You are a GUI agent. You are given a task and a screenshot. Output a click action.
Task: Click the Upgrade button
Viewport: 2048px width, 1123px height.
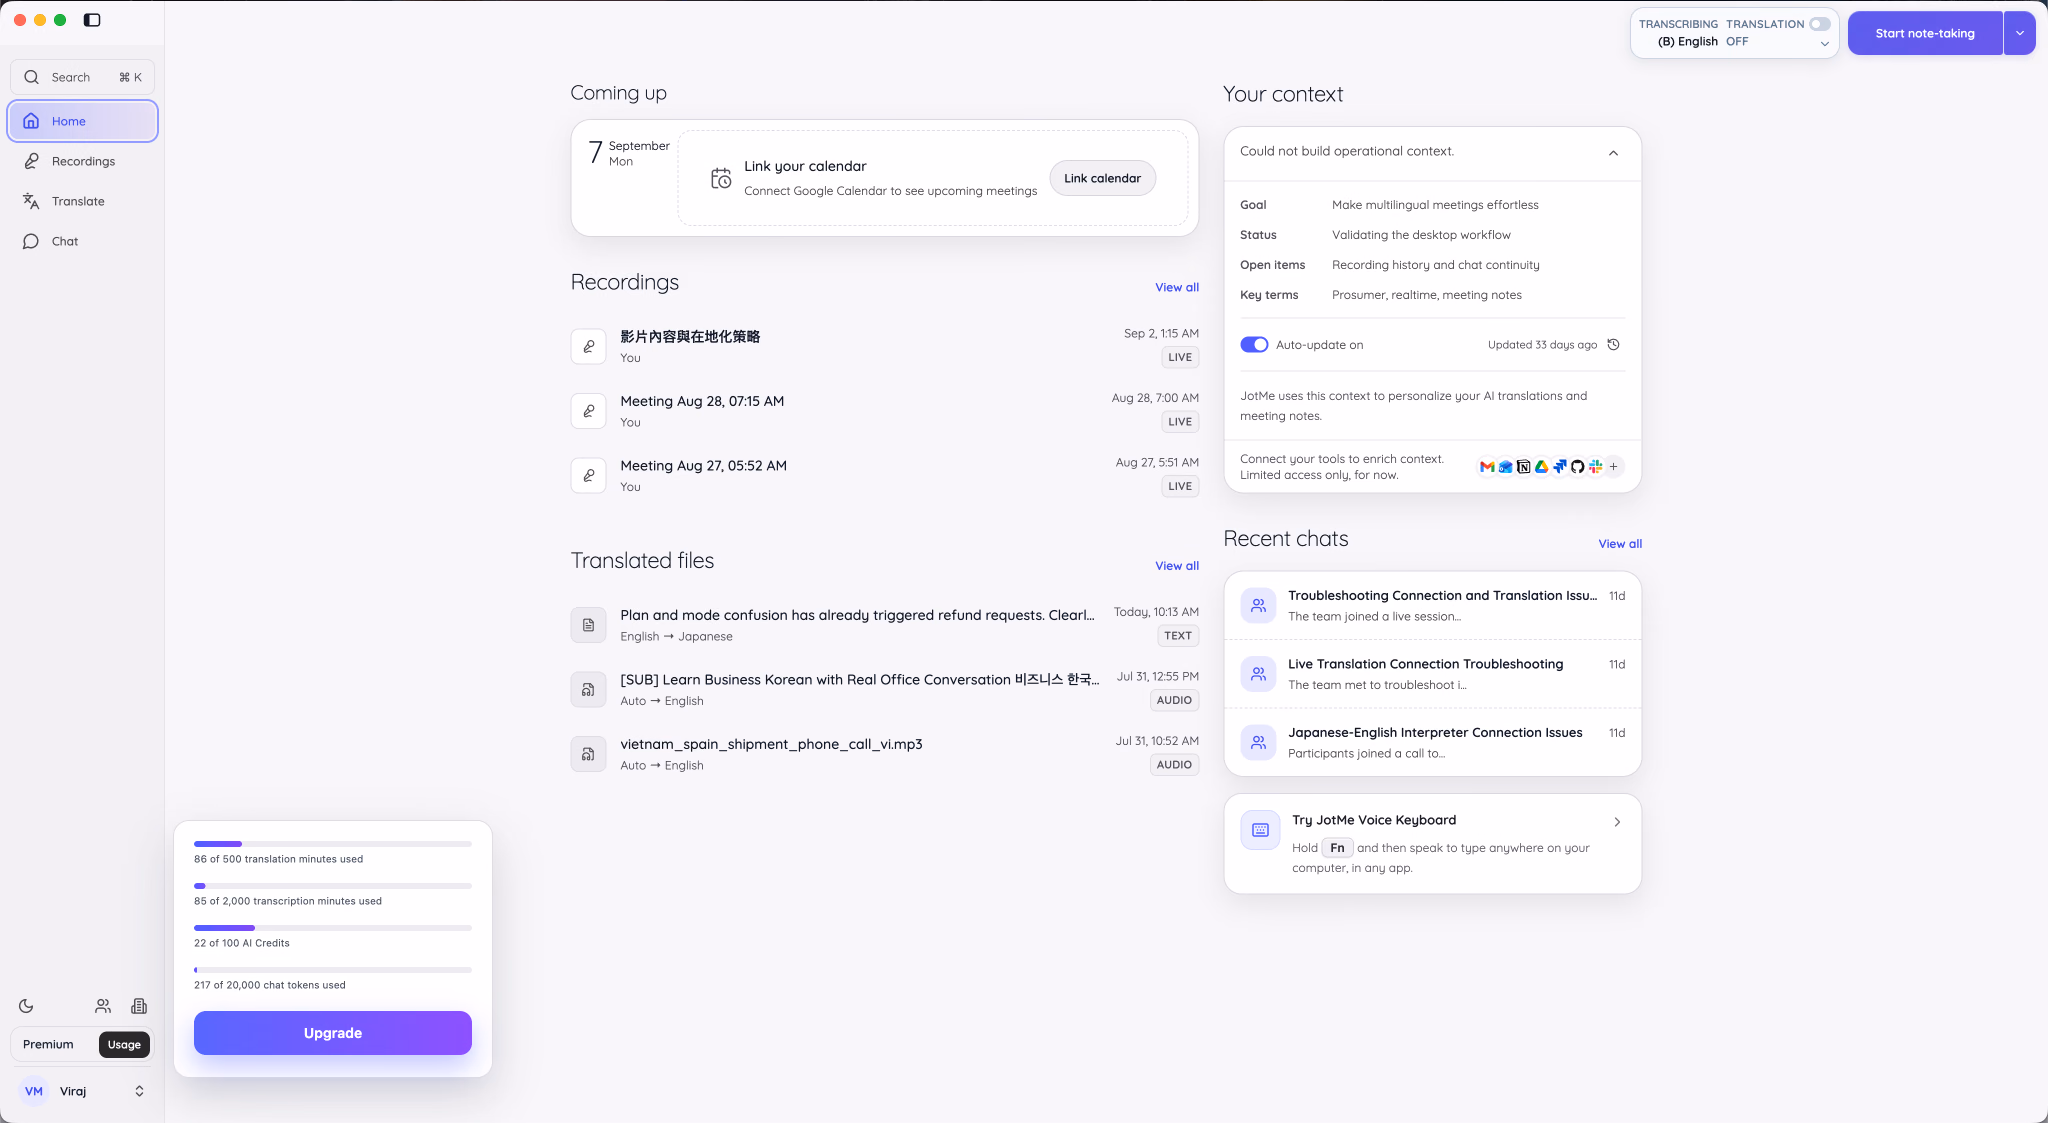point(333,1033)
